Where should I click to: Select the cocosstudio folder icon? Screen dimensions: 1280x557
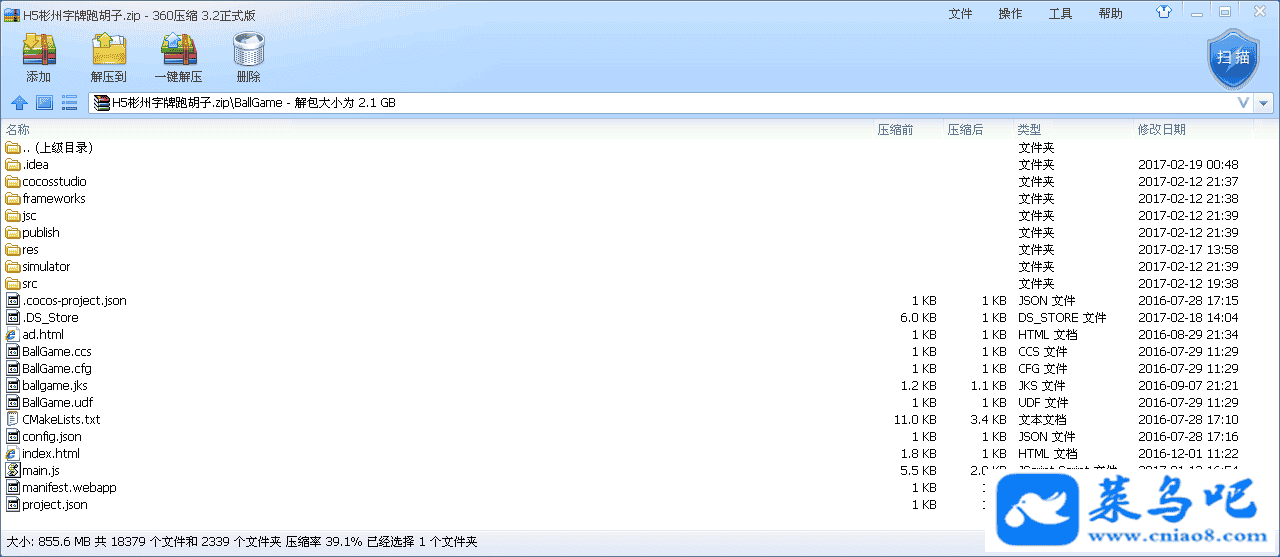13,182
